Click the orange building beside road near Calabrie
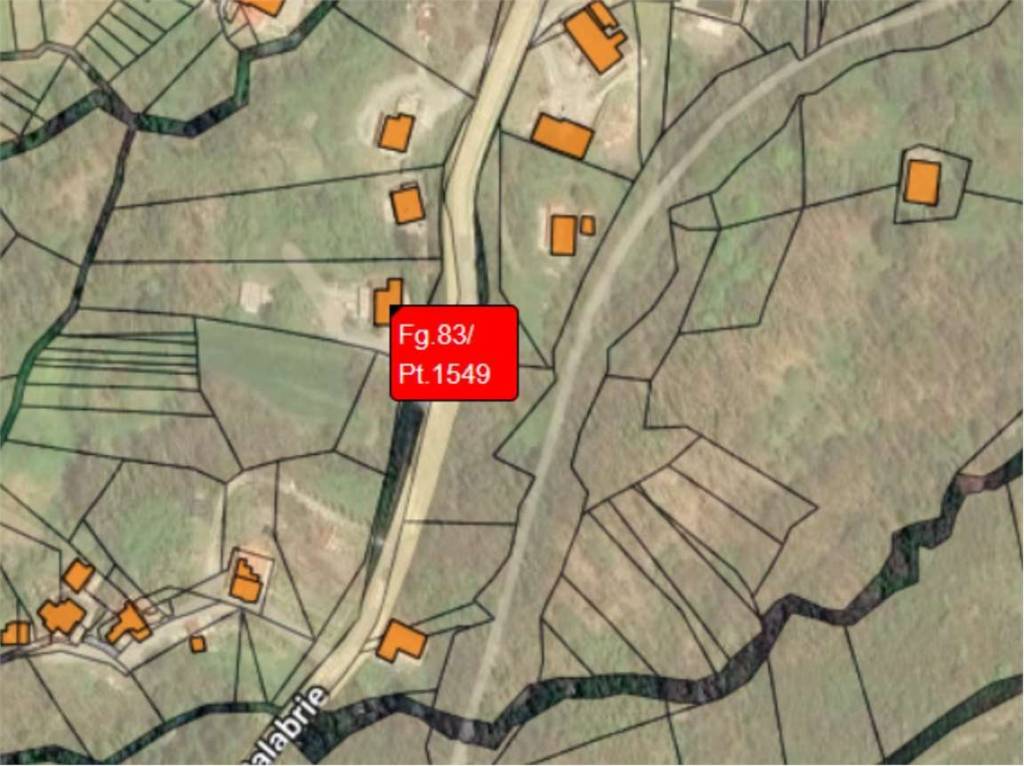Image resolution: width=1024 pixels, height=766 pixels. pyautogui.click(x=401, y=640)
